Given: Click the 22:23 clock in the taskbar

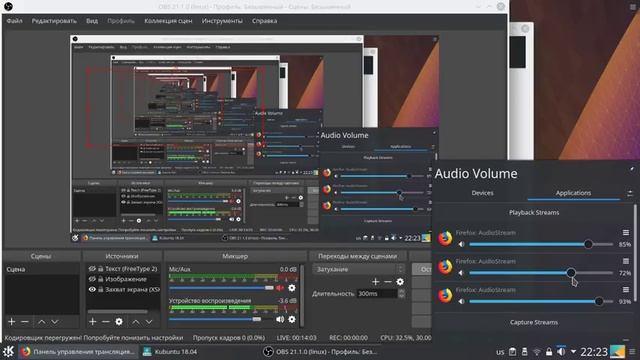Looking at the screenshot, I should 594,352.
